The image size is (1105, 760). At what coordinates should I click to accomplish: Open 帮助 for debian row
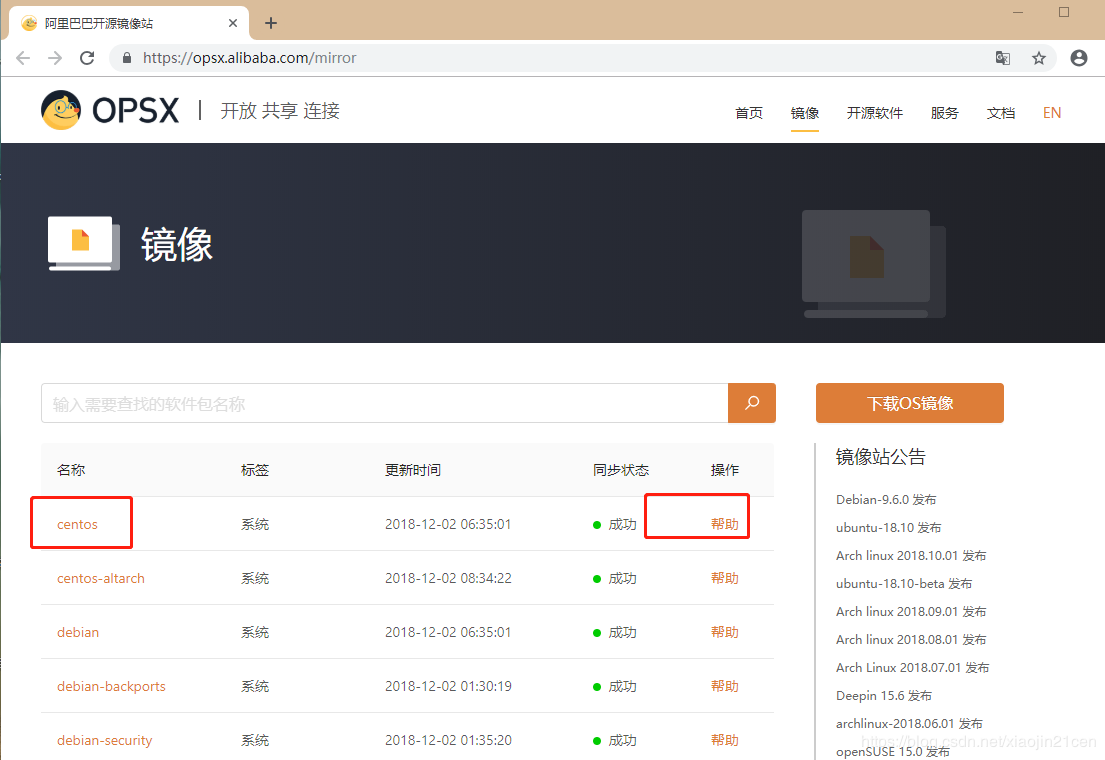pyautogui.click(x=724, y=632)
